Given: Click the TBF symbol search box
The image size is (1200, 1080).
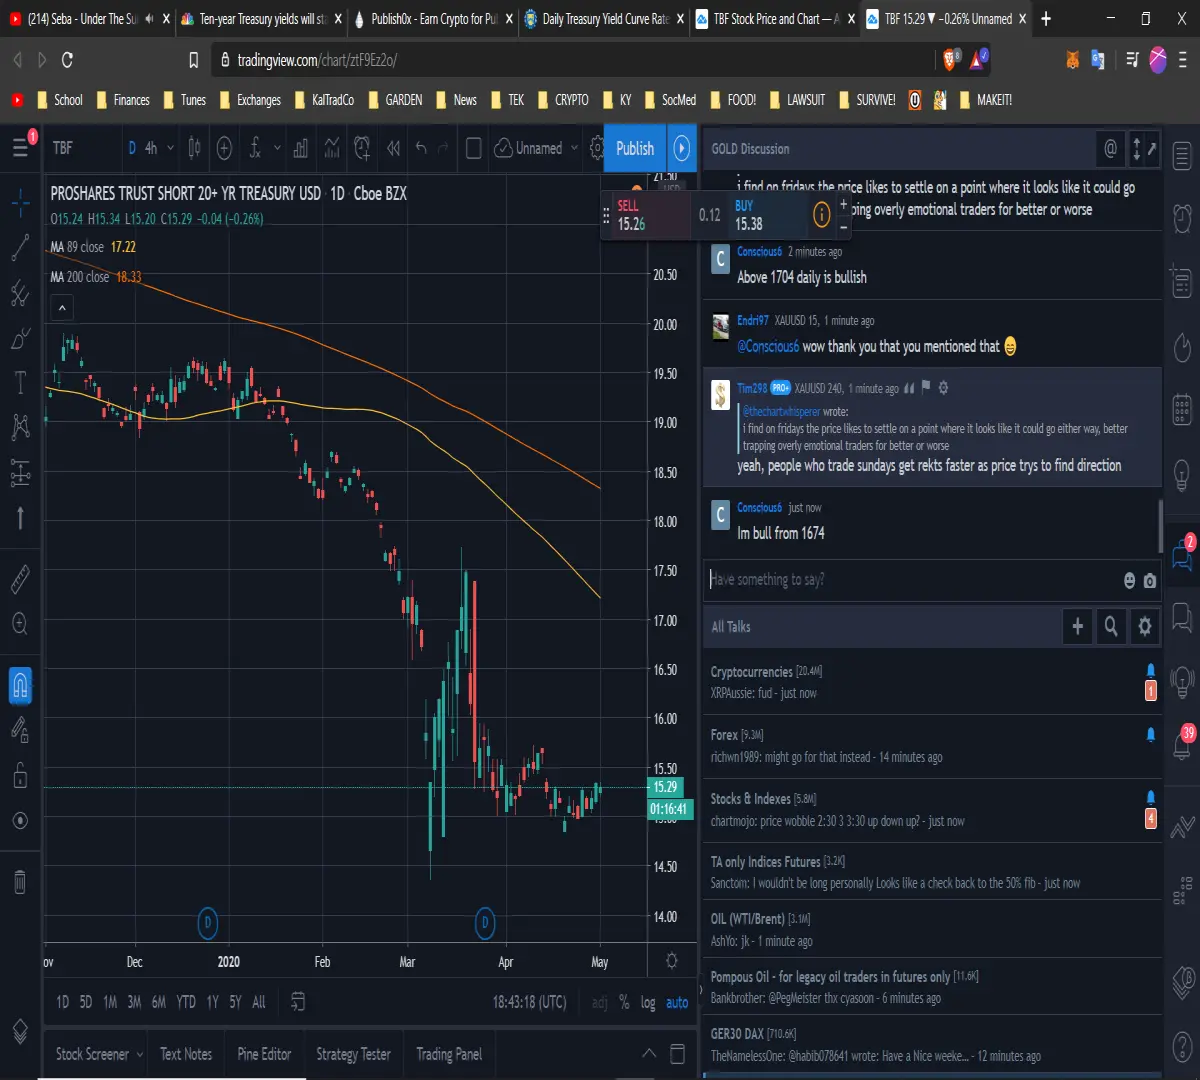Looking at the screenshot, I should pos(82,148).
